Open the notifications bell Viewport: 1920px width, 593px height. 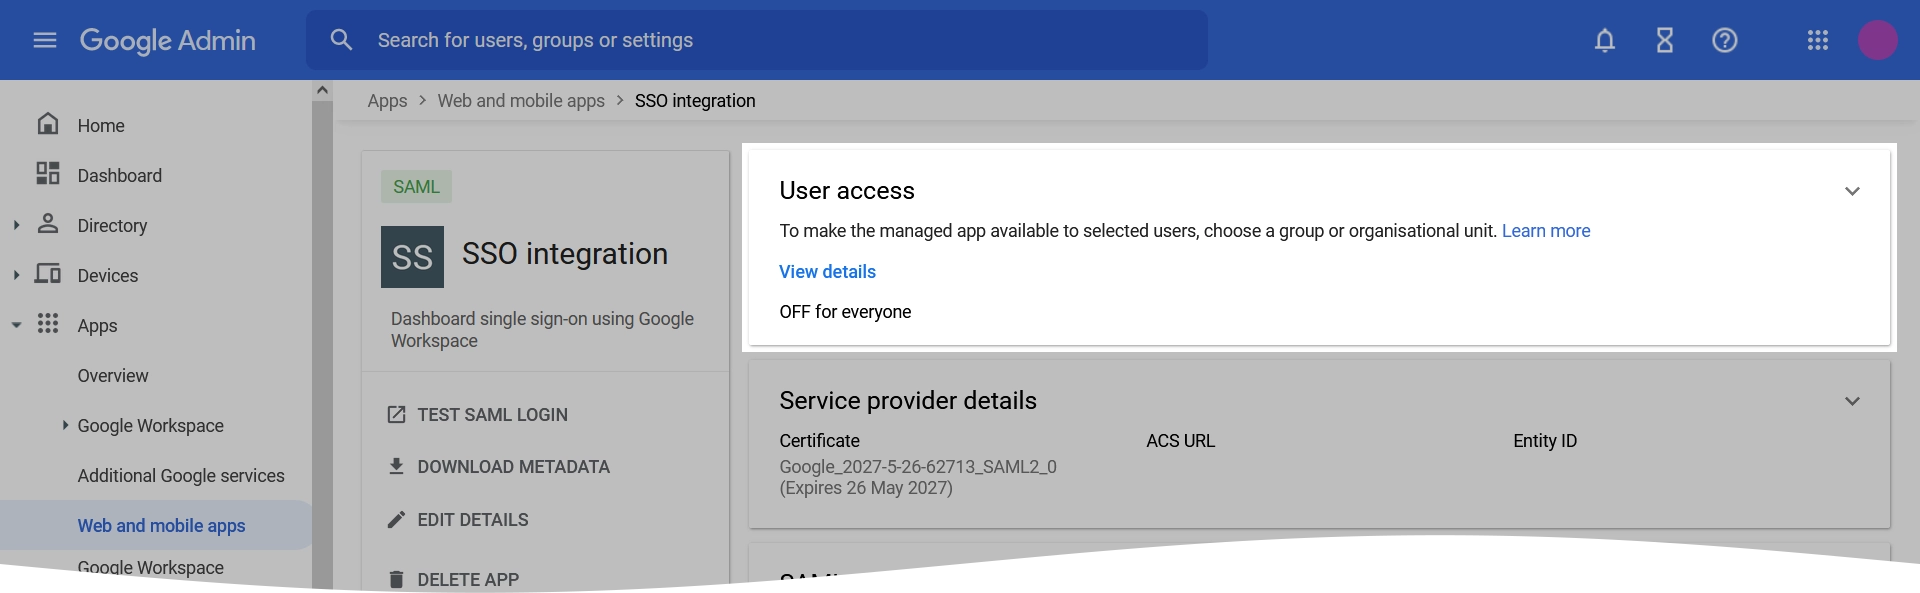pyautogui.click(x=1605, y=40)
